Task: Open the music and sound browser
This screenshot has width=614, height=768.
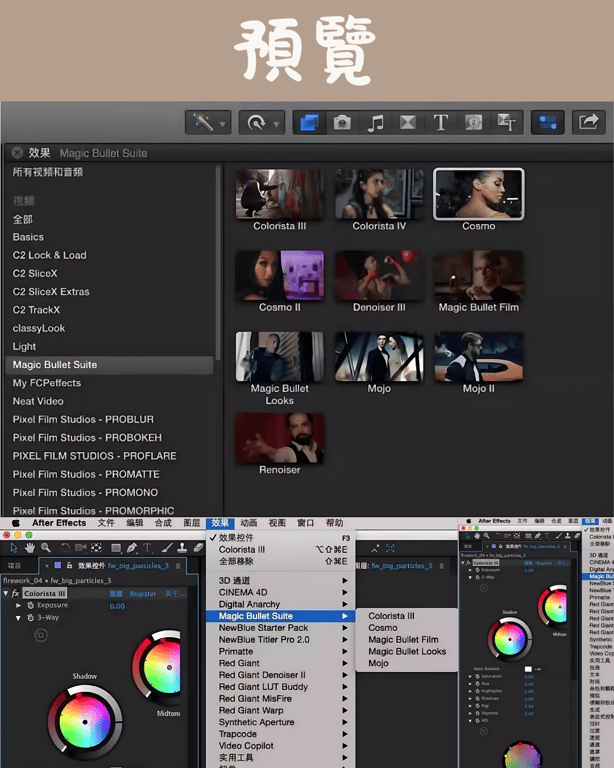Action: pyautogui.click(x=375, y=122)
